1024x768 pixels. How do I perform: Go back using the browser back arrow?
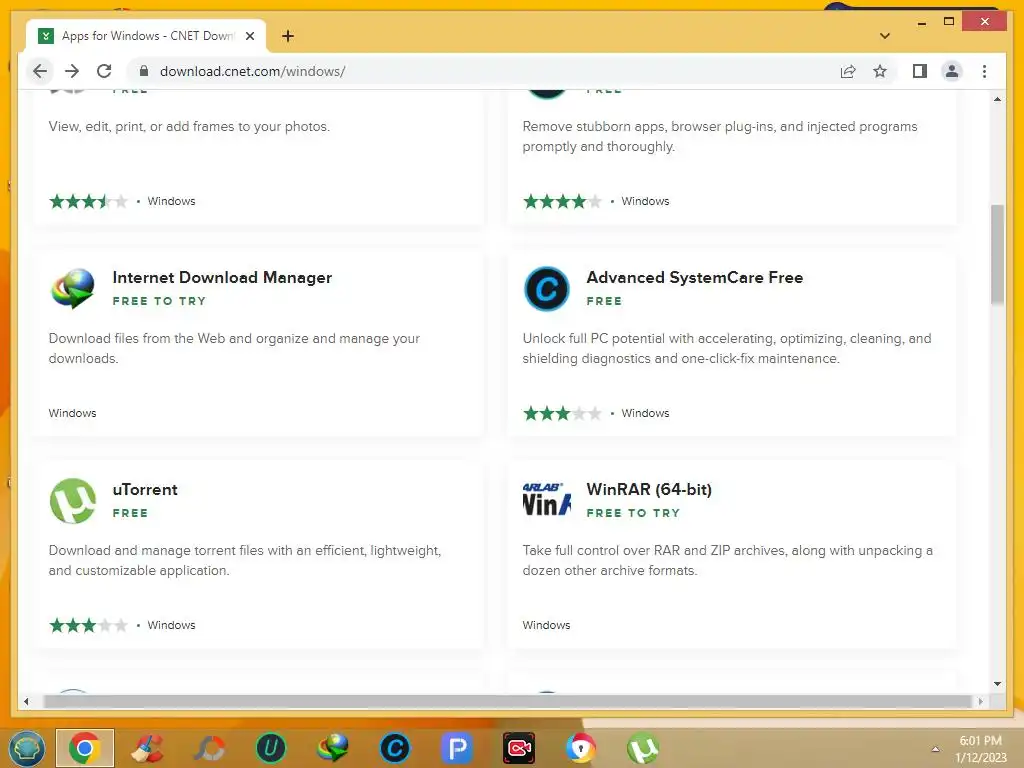40,71
